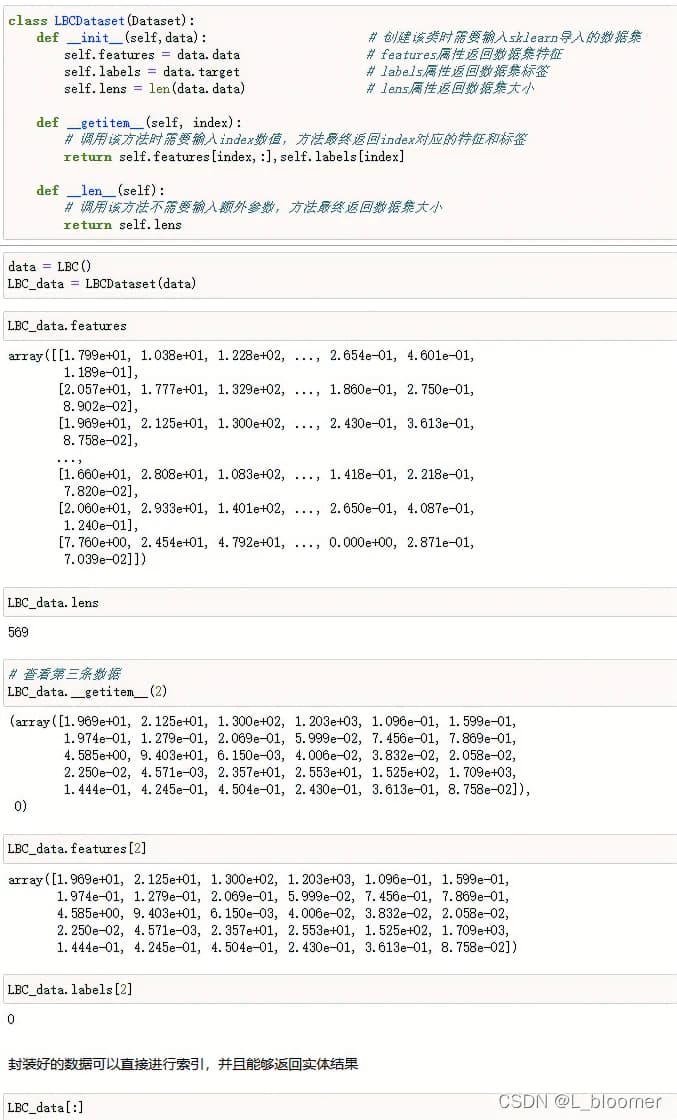Click the 'def __getitem__(self, index):' line

pyautogui.click(x=139, y=123)
